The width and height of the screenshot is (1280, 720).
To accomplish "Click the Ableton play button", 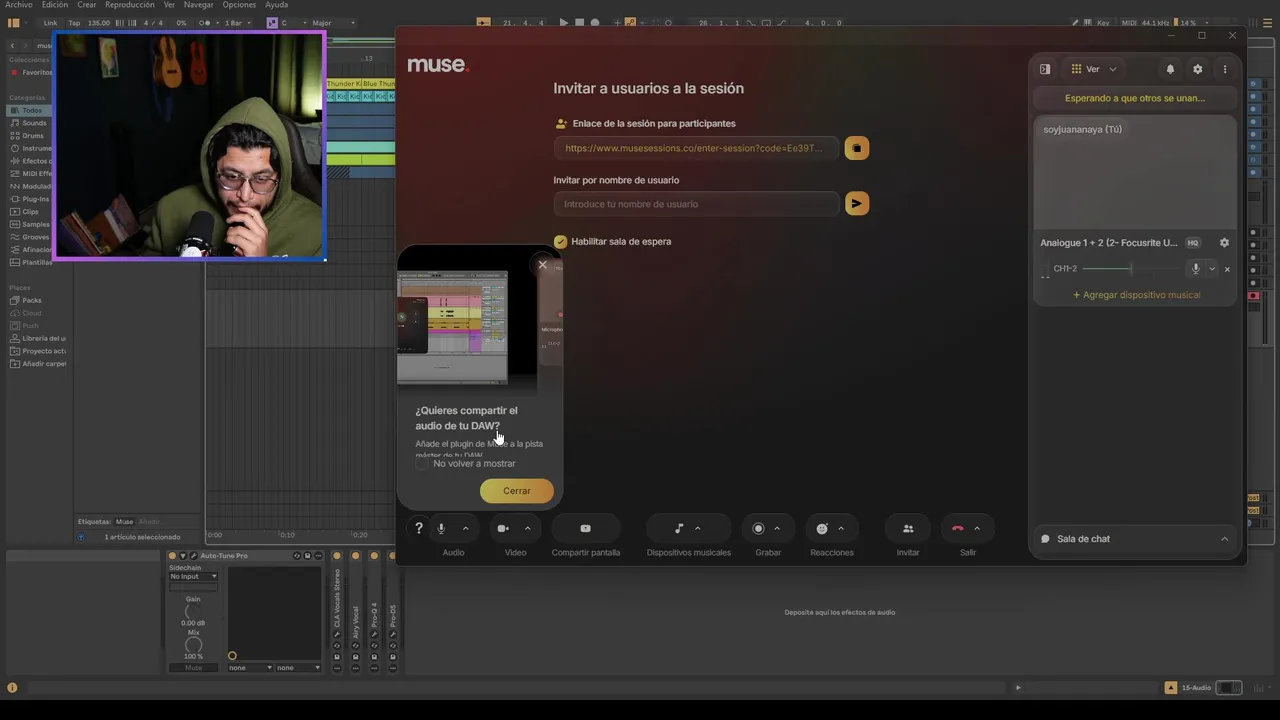I will click(x=563, y=22).
